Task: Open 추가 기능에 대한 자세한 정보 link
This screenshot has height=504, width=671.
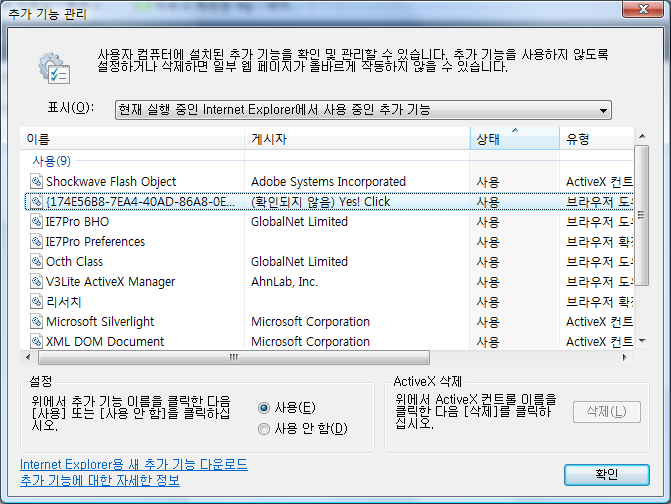Action: coord(100,480)
